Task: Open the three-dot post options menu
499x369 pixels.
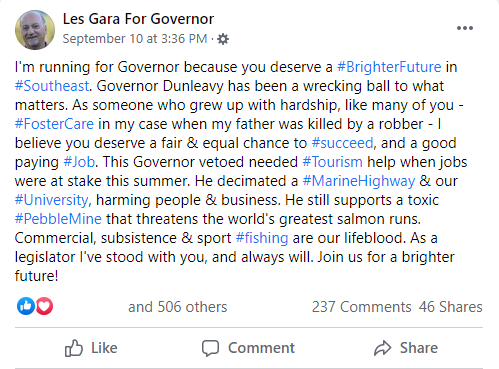Action: 465,28
